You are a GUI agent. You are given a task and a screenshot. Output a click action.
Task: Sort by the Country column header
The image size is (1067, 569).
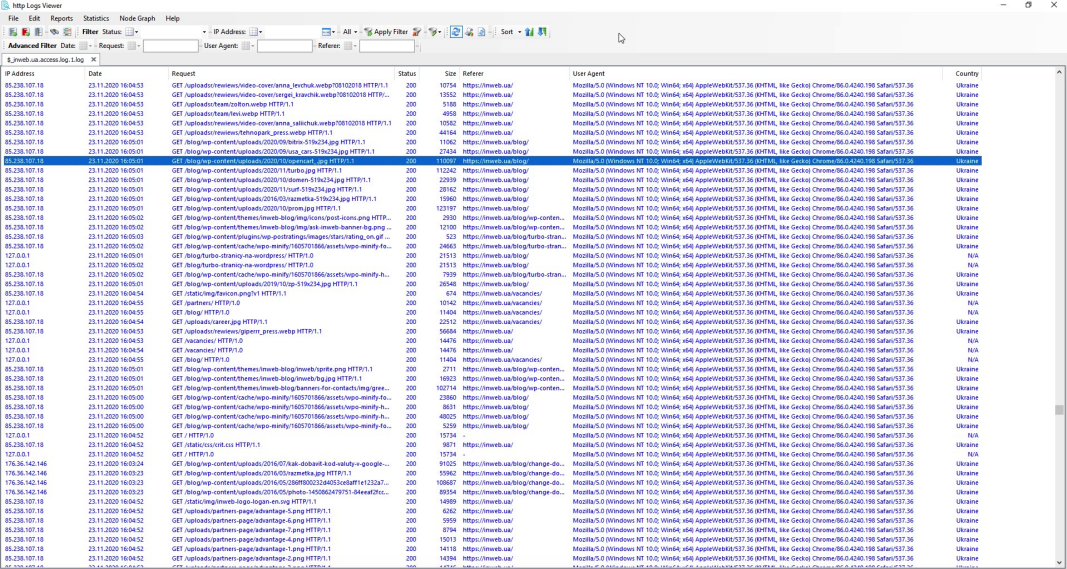[x=962, y=74]
